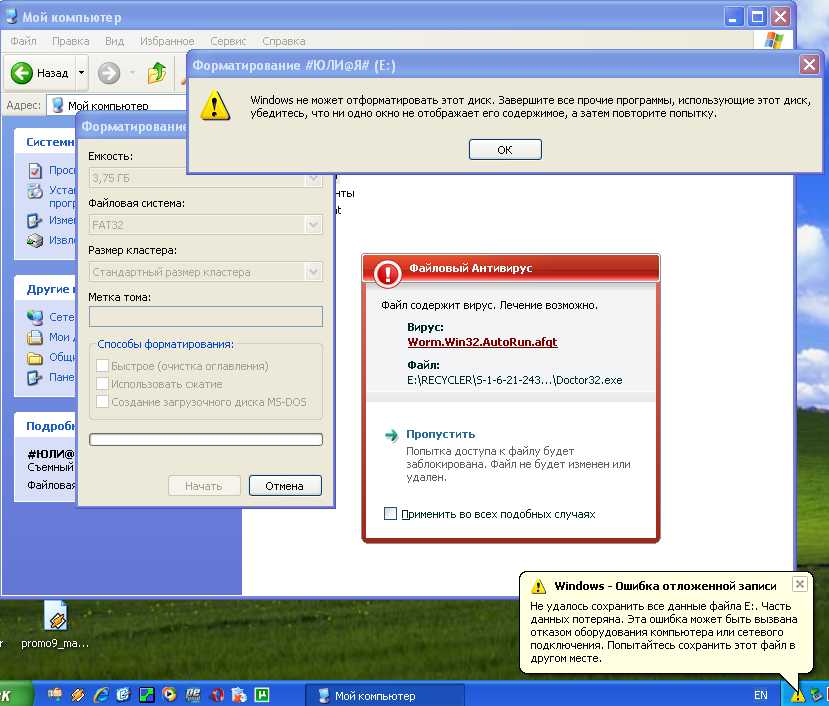Open the Справка menu
This screenshot has width=829, height=706.
click(x=283, y=41)
